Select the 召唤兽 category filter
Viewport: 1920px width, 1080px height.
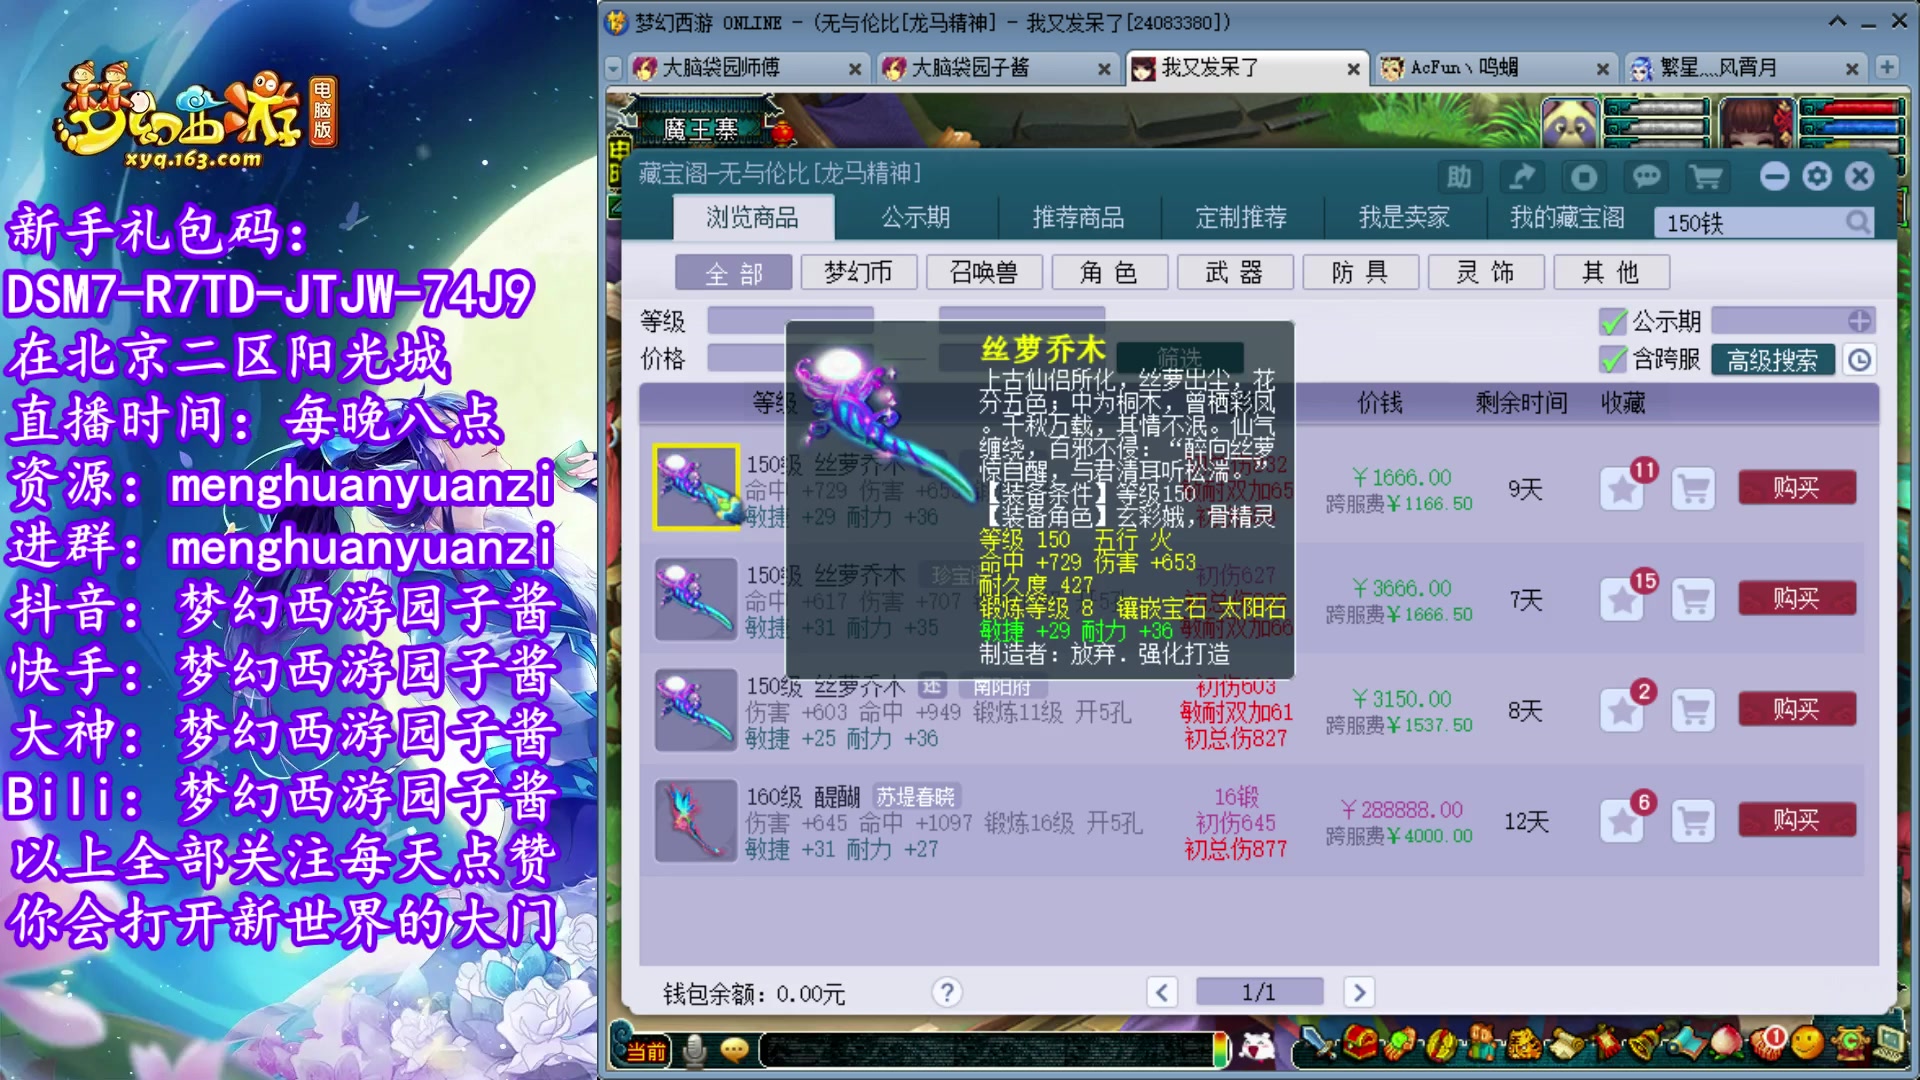pos(984,273)
